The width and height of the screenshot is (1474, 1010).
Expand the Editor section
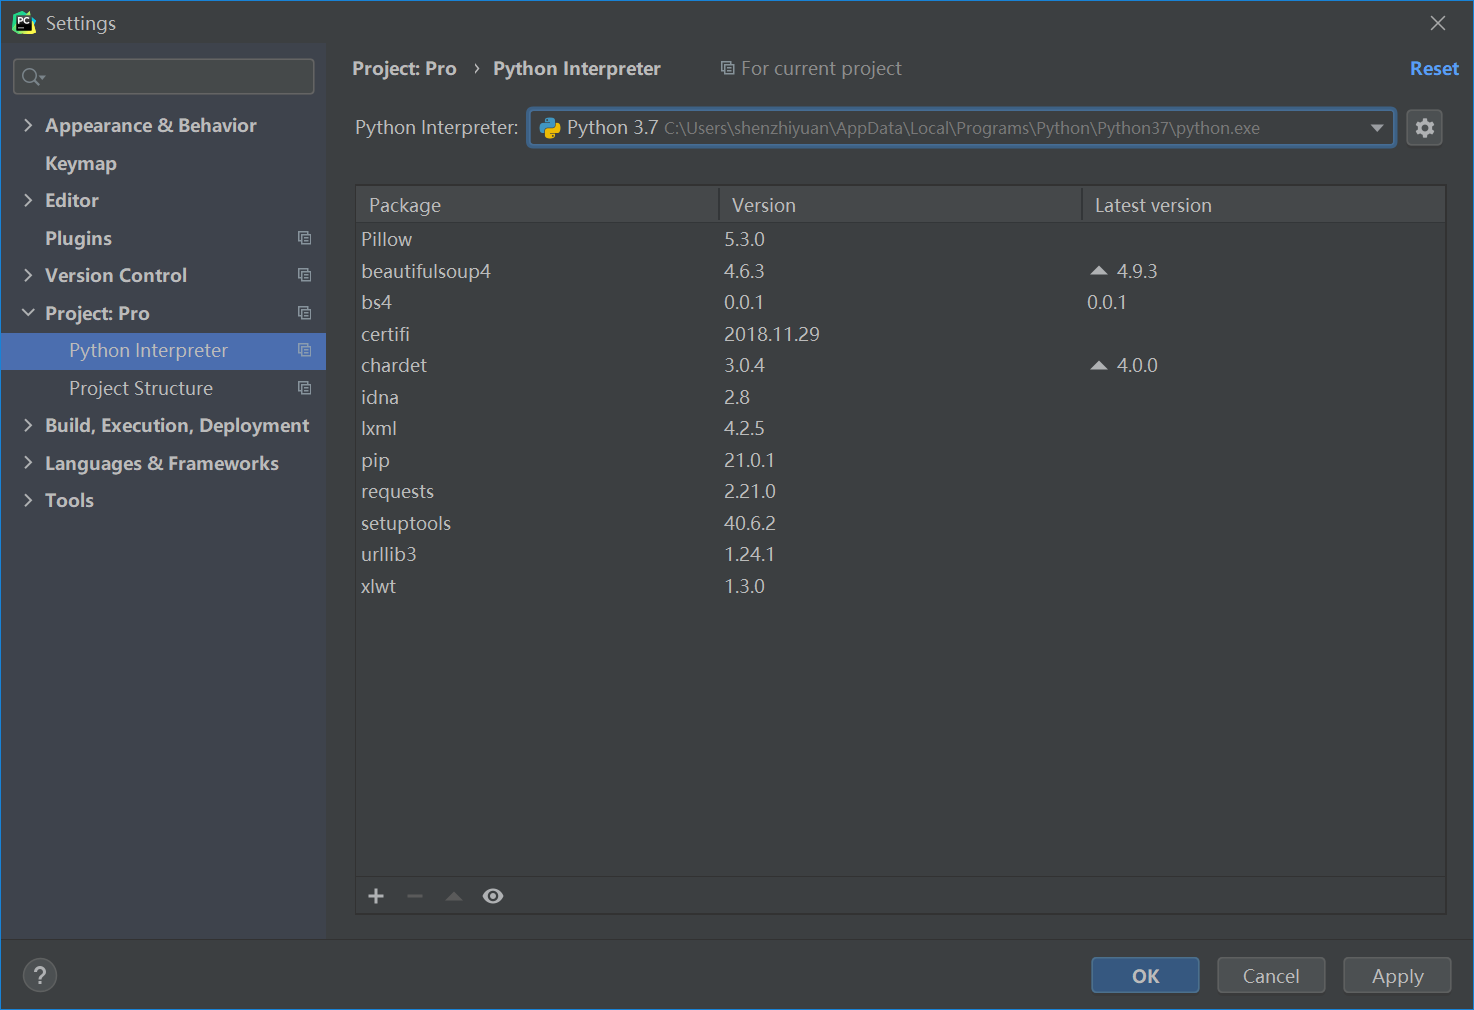coord(28,200)
